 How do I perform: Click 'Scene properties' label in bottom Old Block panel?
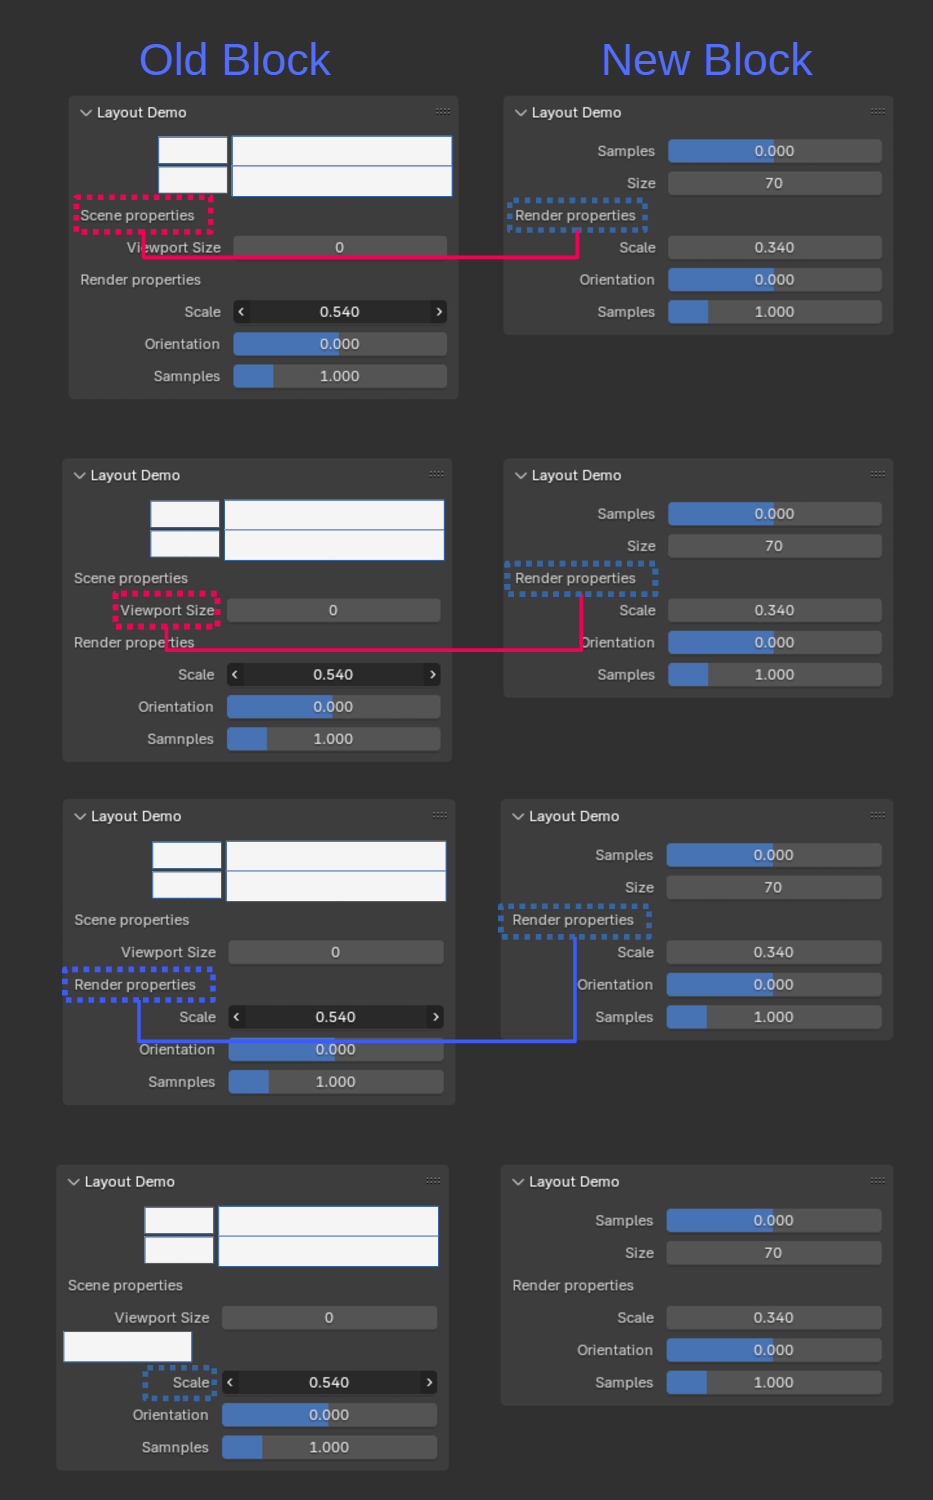coord(125,1286)
